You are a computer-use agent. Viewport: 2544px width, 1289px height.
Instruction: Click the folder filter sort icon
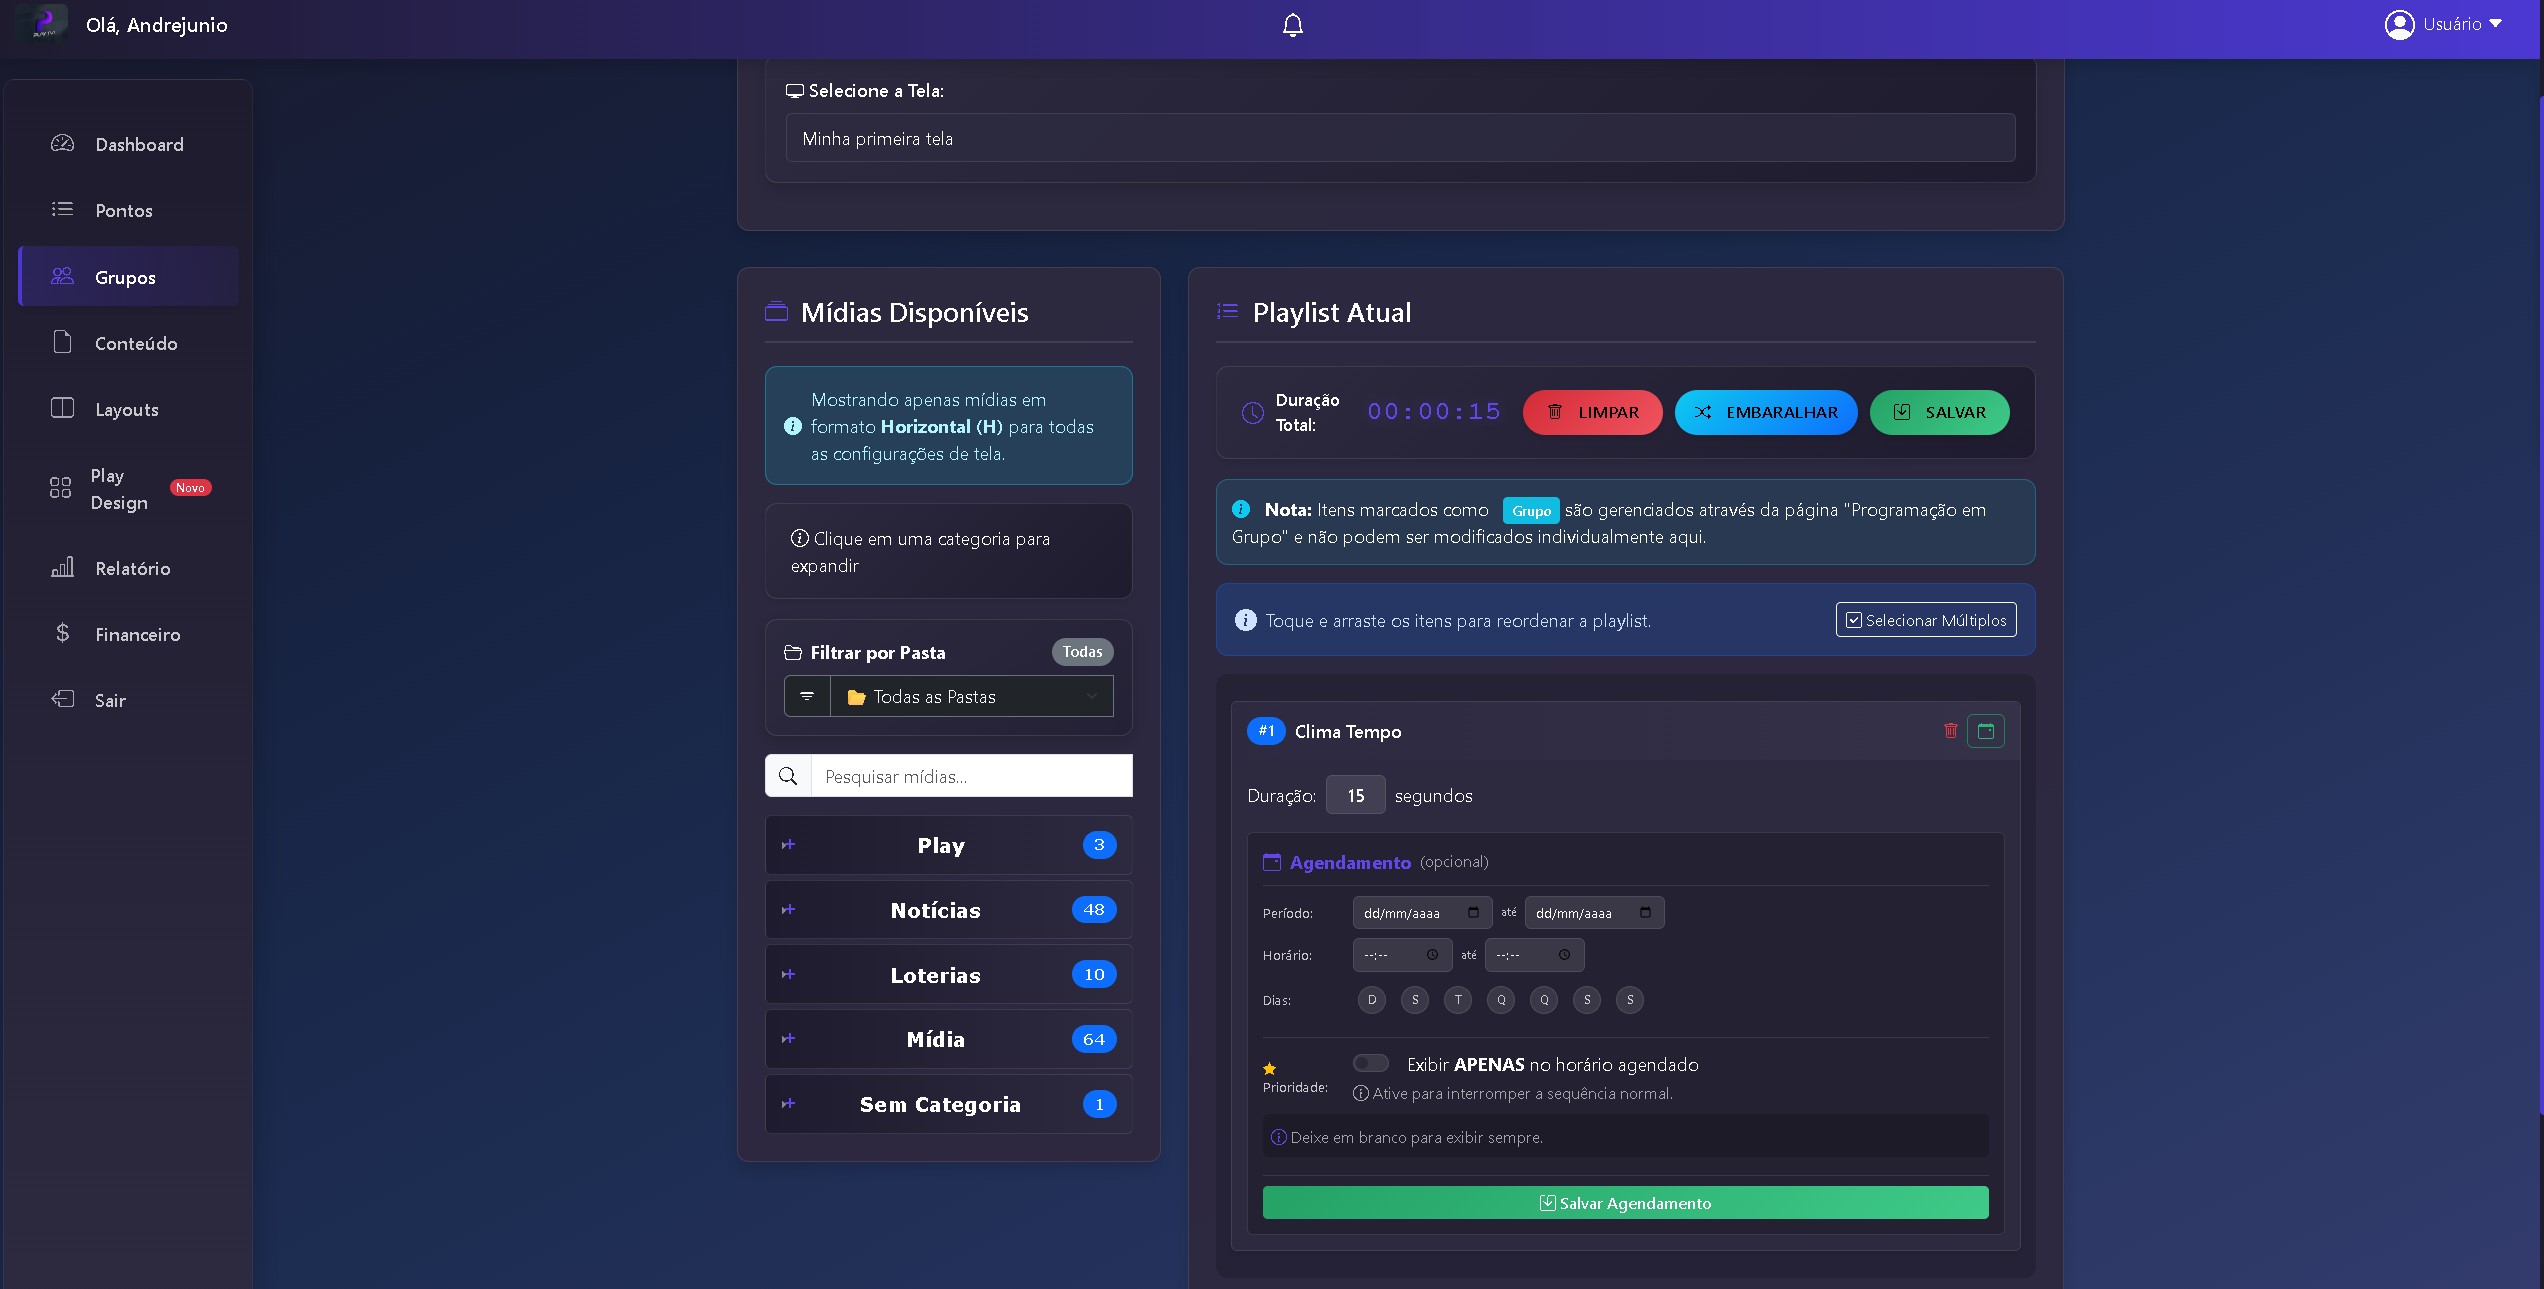[807, 696]
